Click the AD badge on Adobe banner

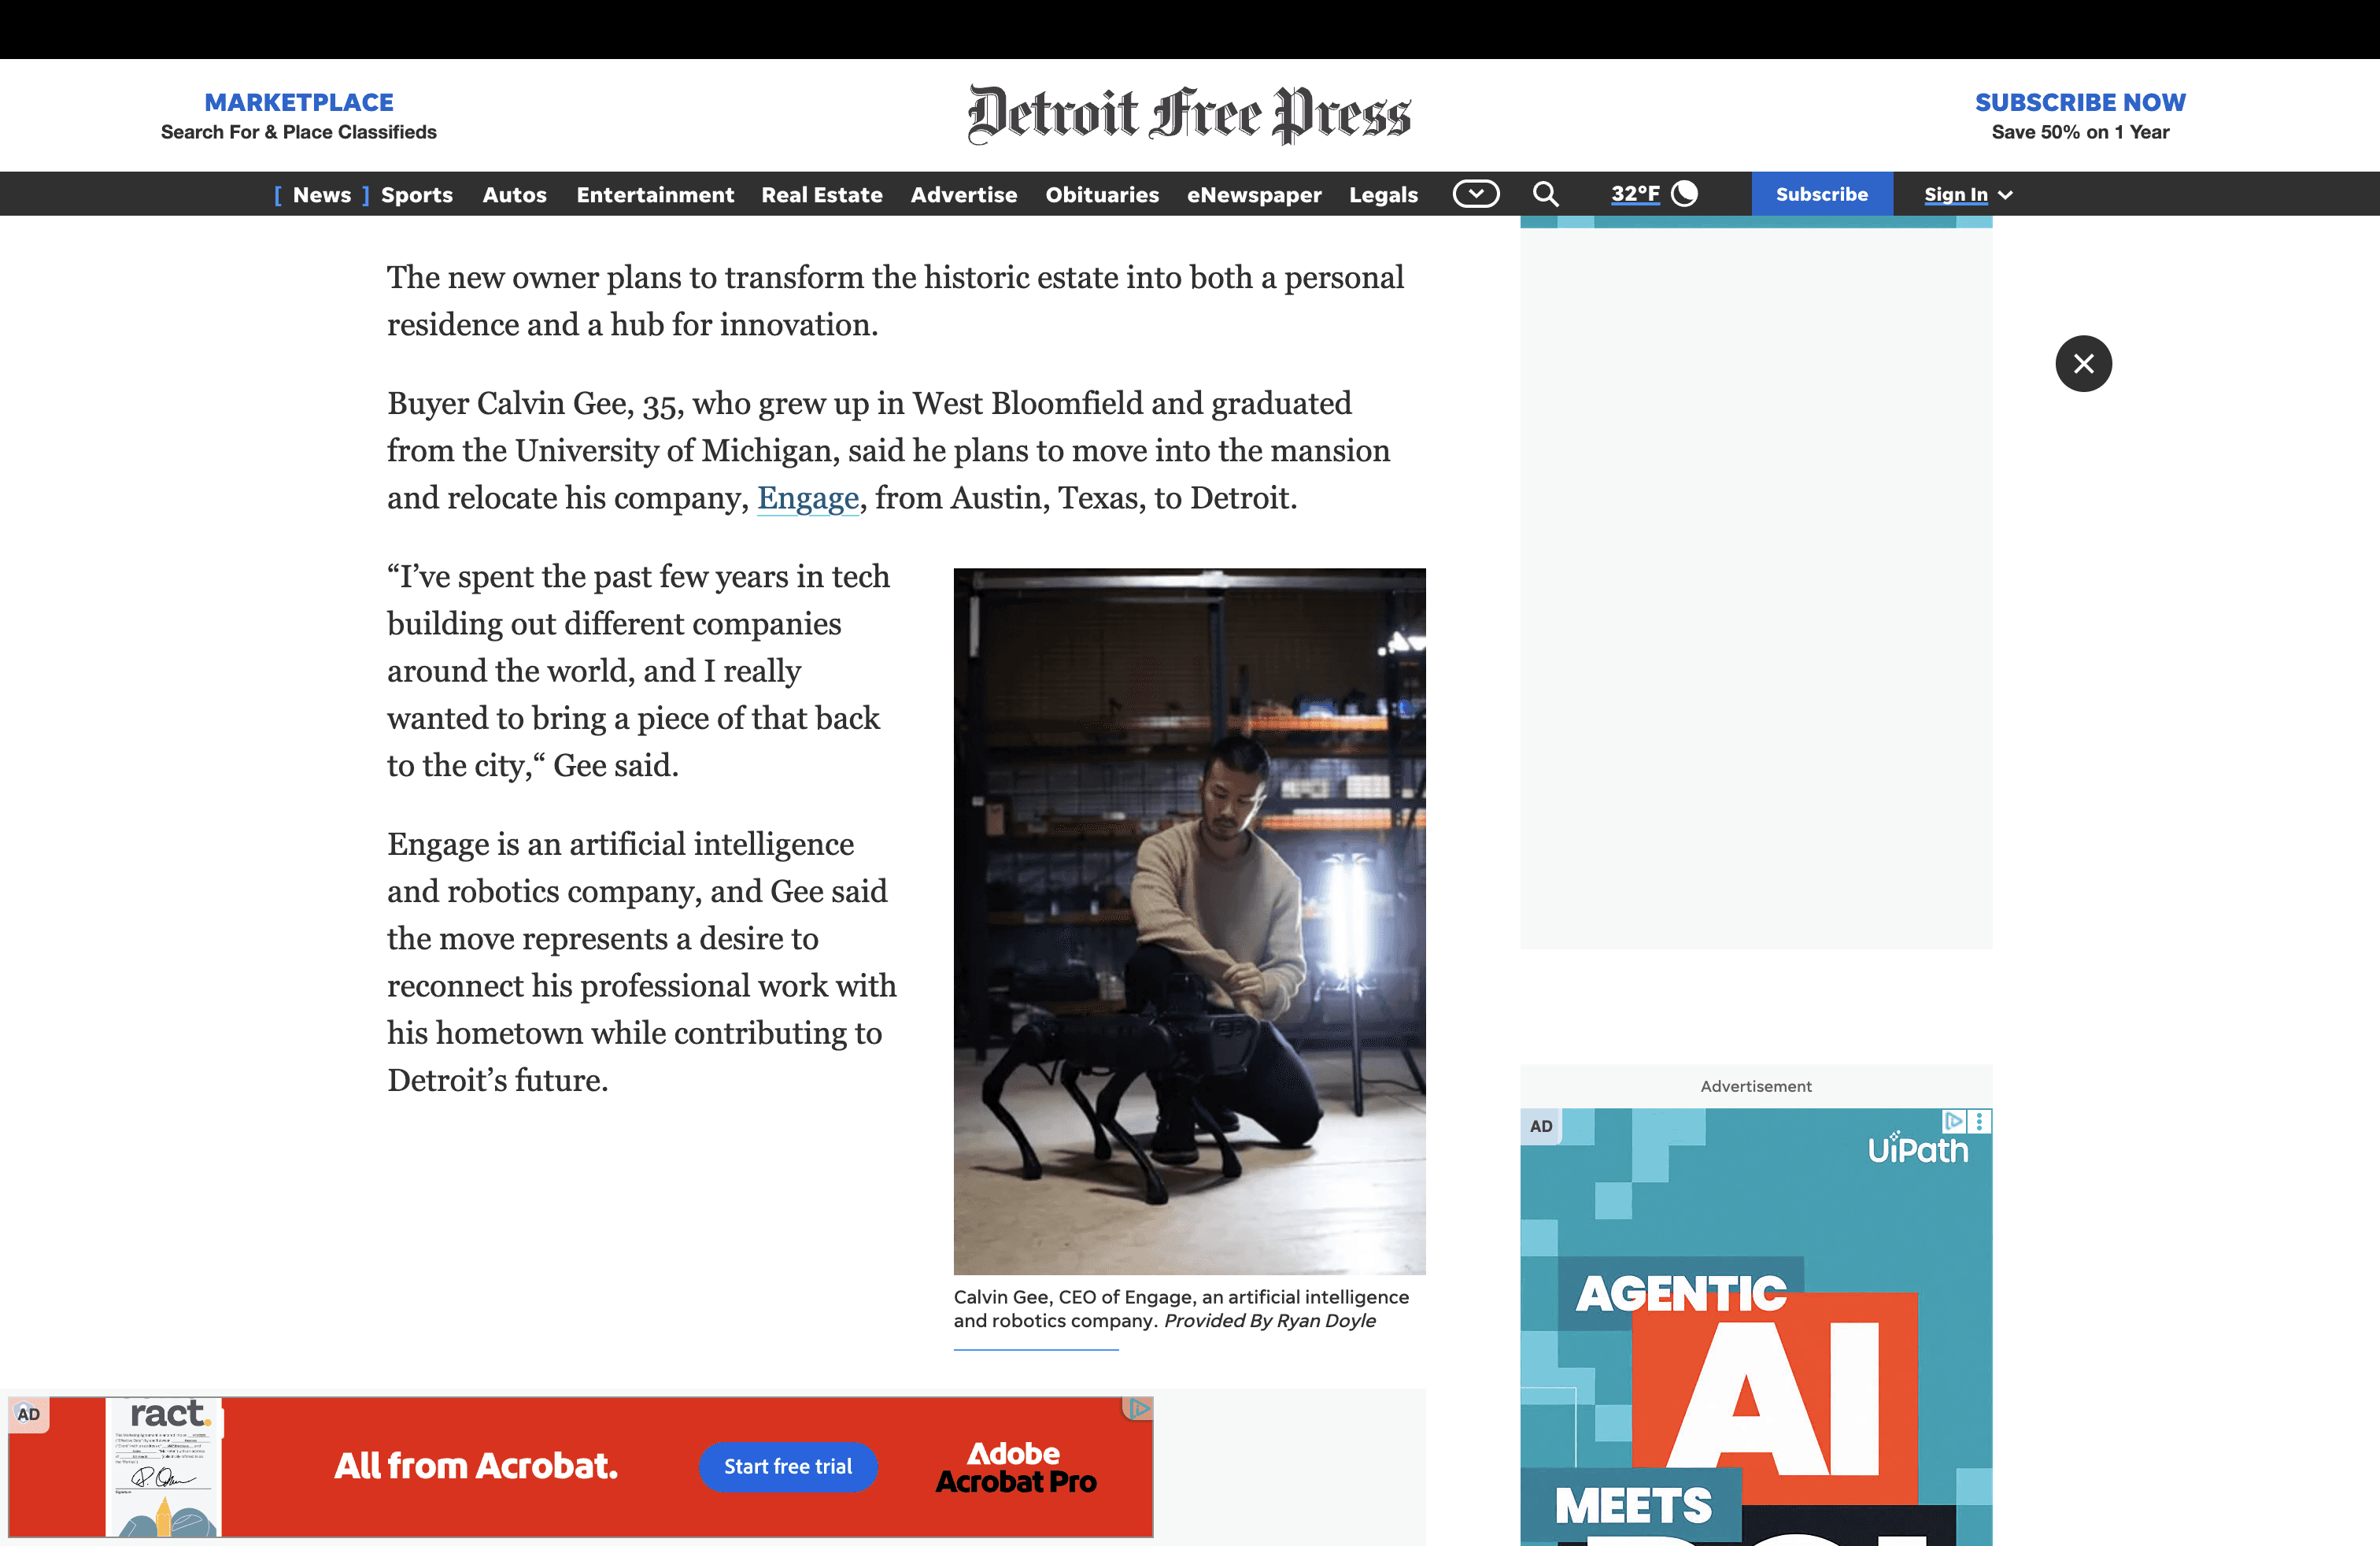[x=28, y=1414]
